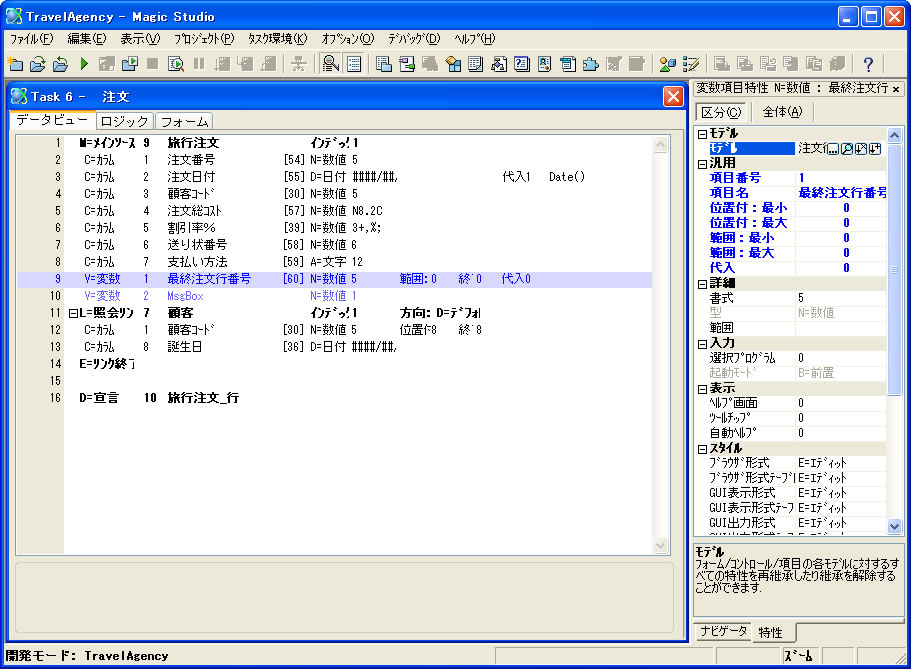Switch to the 特性 bottom tab
Viewport: 911px width, 669px height.
[770, 632]
